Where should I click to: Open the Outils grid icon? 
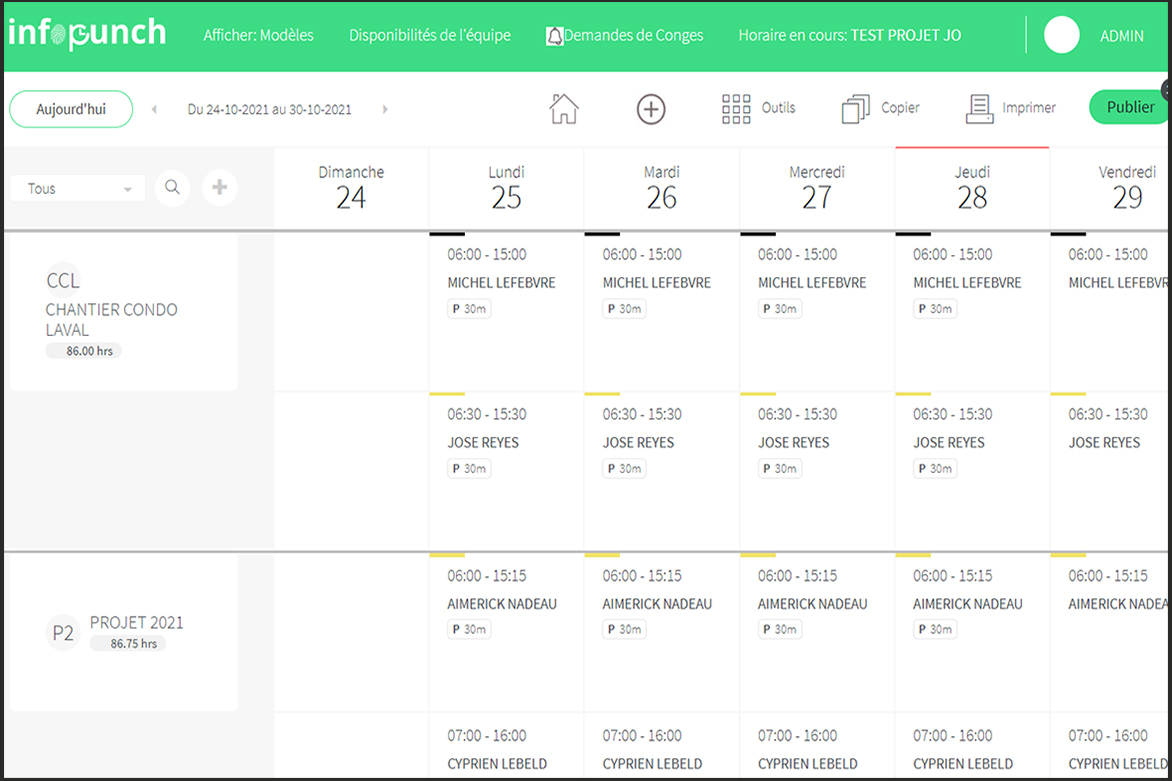736,109
